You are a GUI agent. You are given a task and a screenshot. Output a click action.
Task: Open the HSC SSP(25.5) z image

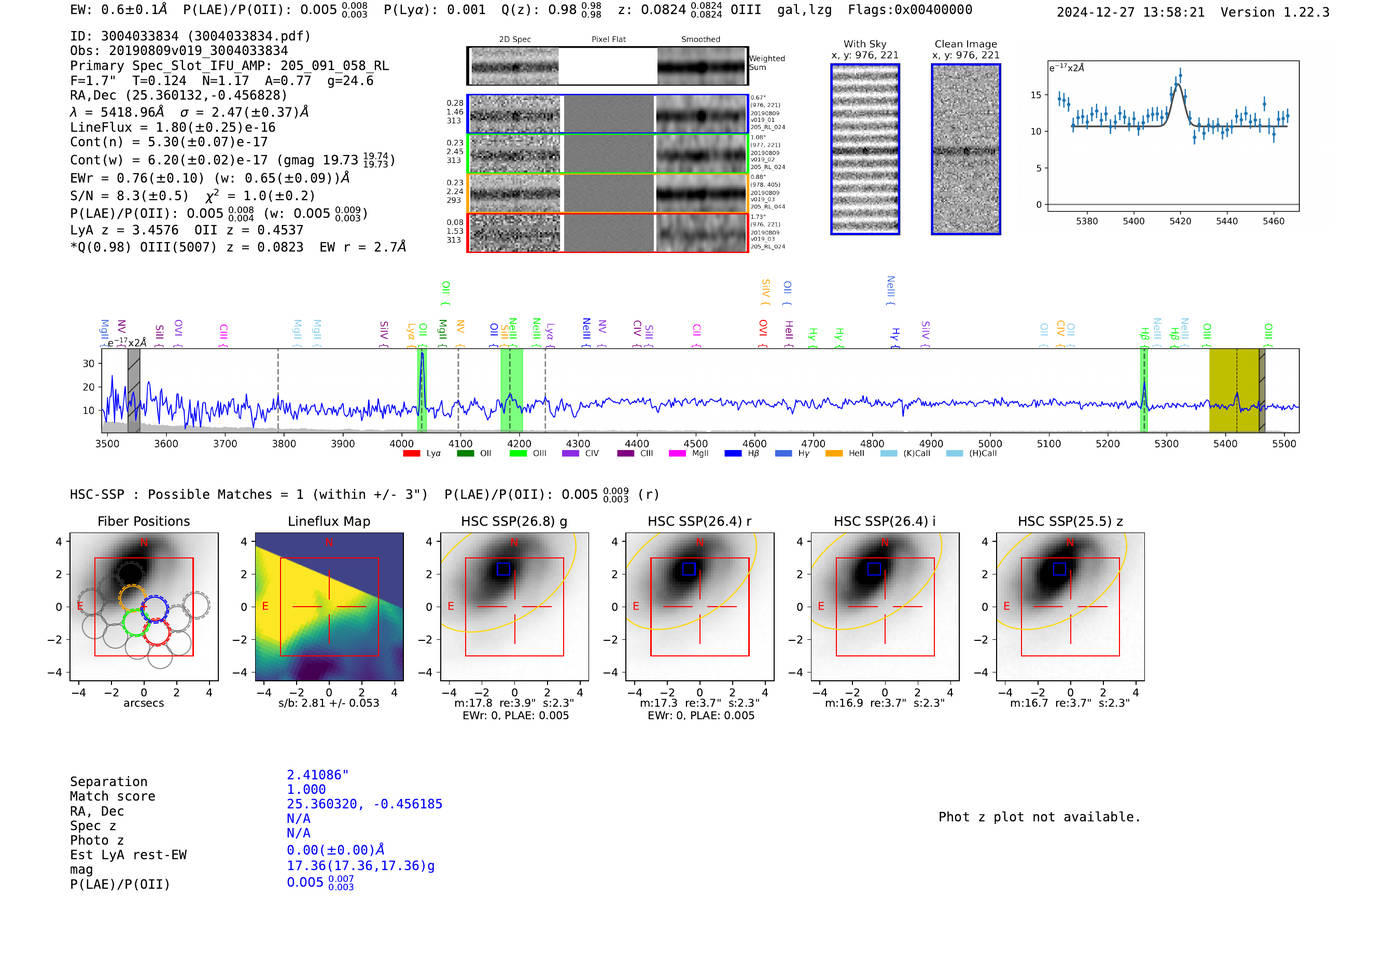tap(1070, 607)
